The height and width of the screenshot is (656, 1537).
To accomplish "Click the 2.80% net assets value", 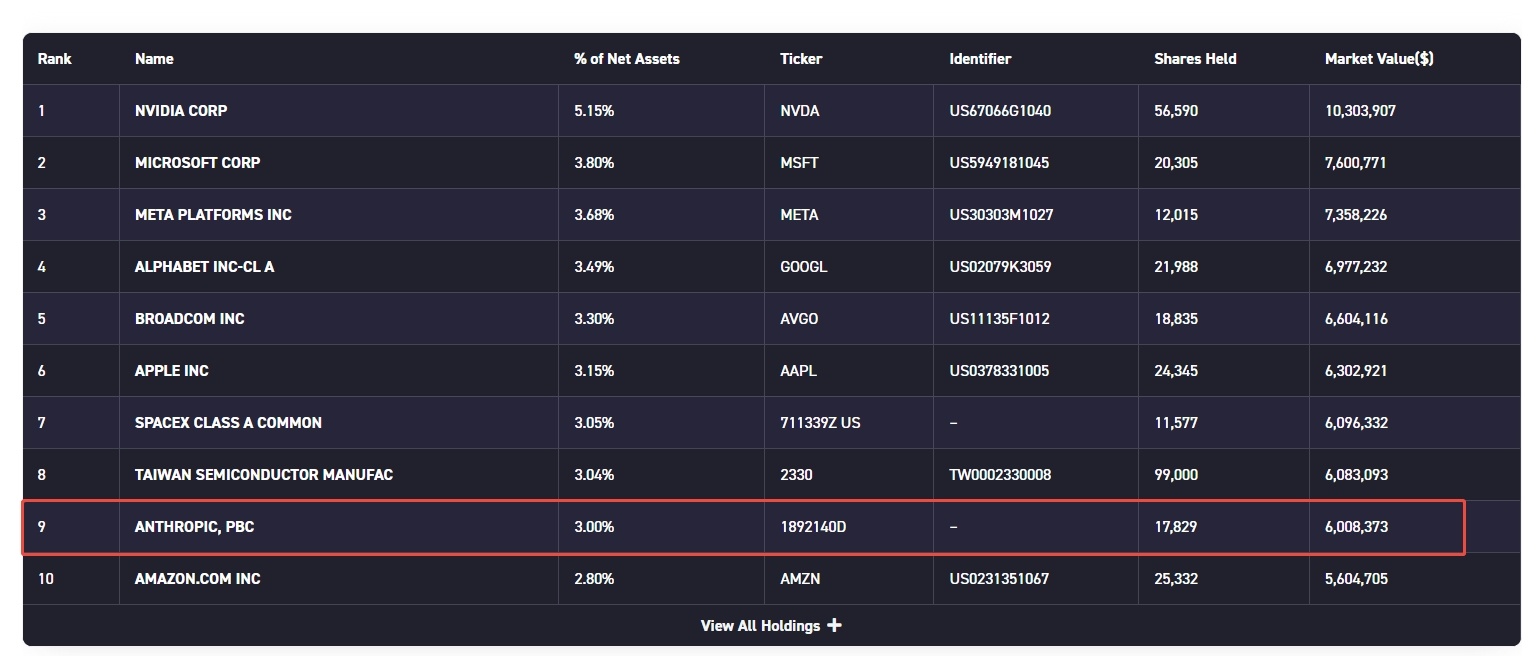I will point(594,579).
